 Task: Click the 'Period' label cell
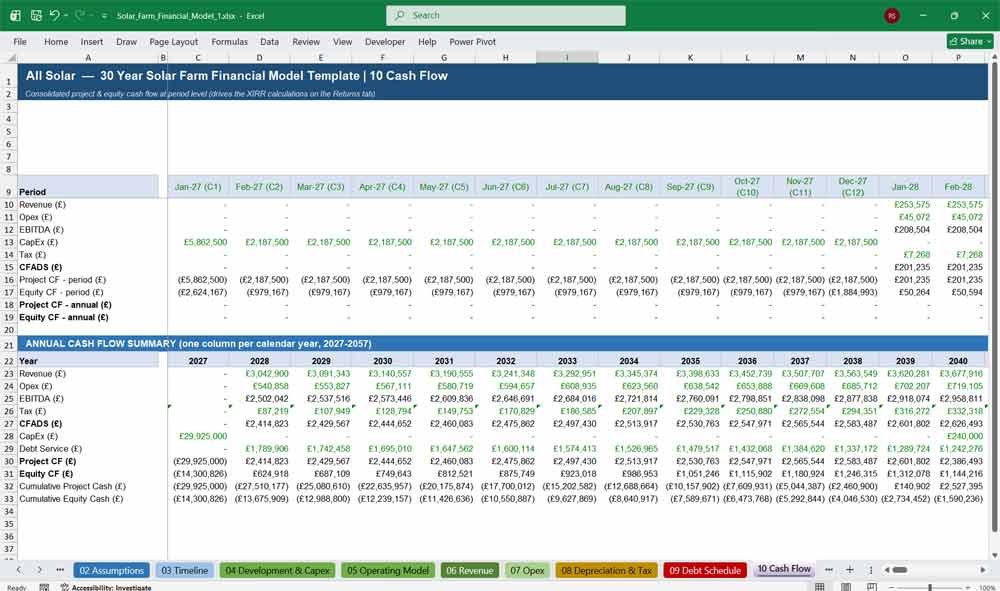[88, 187]
